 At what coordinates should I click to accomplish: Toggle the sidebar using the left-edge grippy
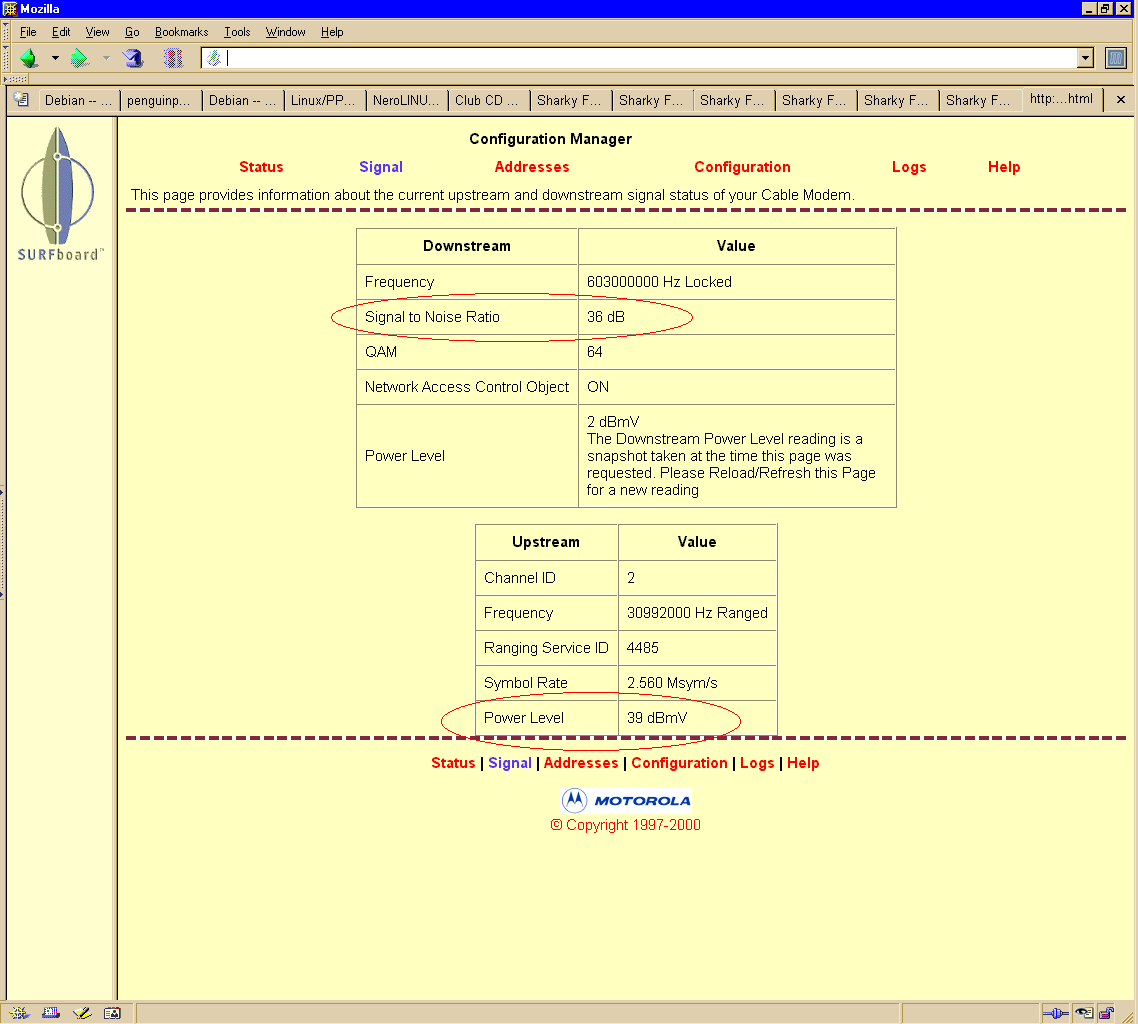pyautogui.click(x=3, y=542)
